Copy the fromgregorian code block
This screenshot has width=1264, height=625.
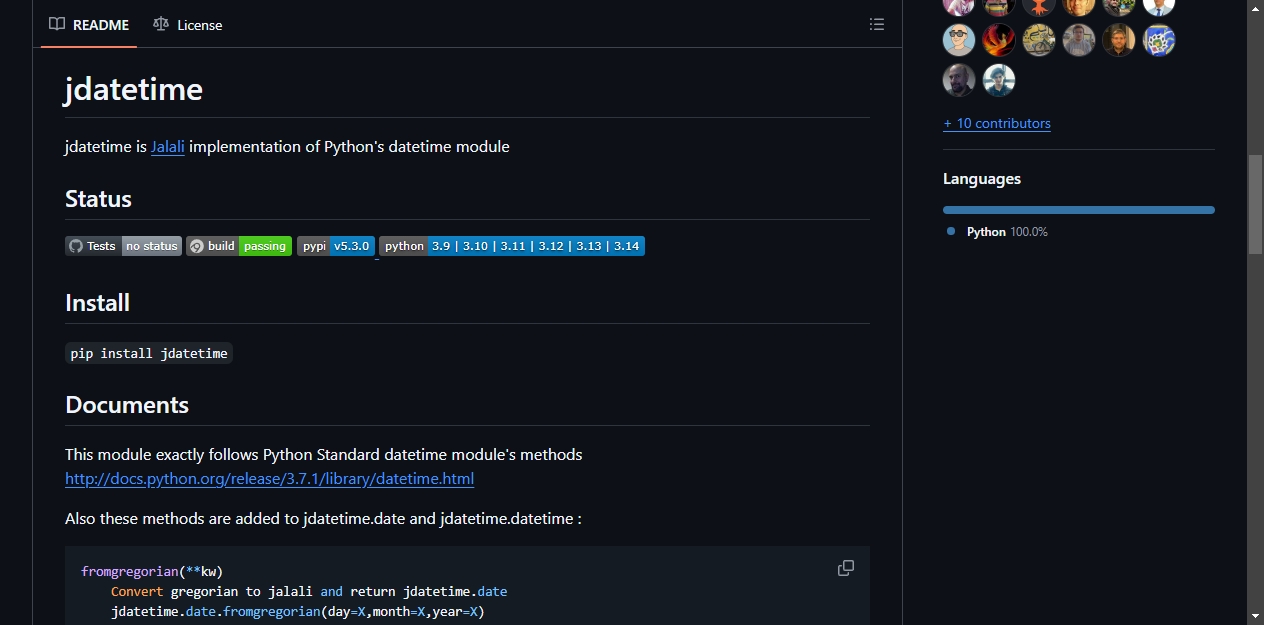click(846, 568)
